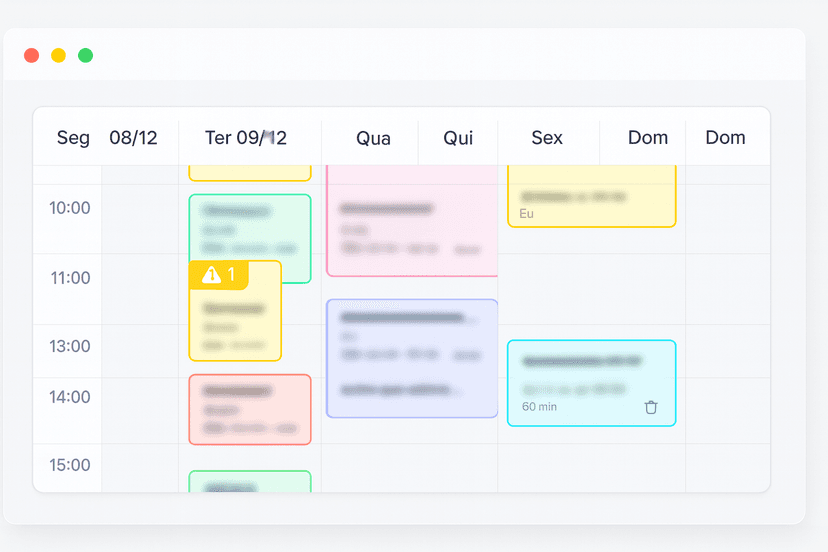
Task: Open the yellow event labeled Eu
Action: click(592, 196)
